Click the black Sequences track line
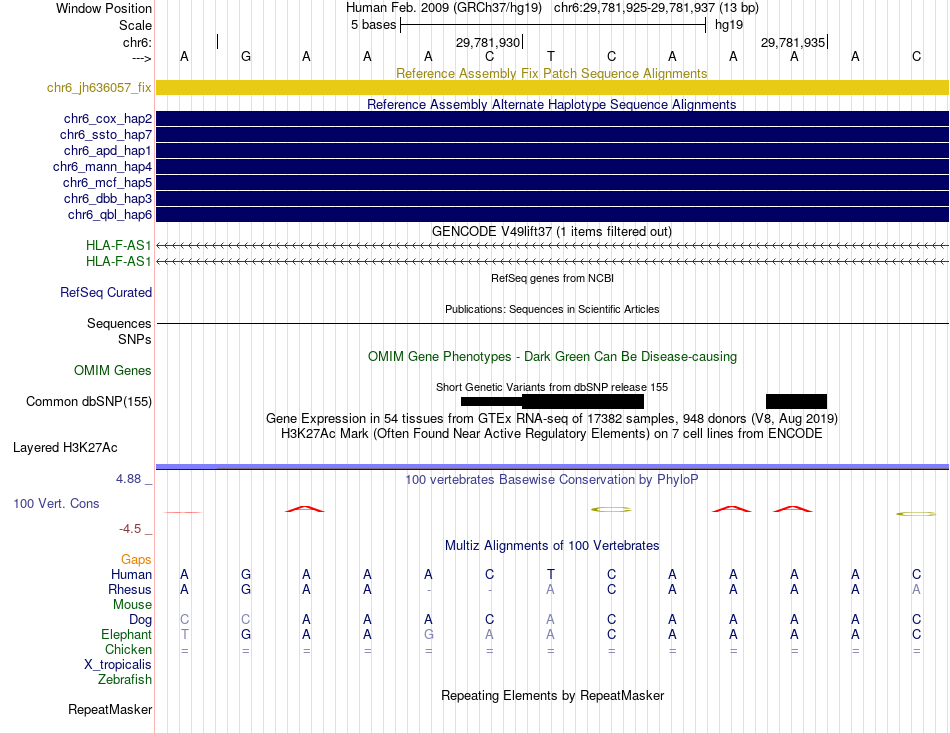Image resolution: width=950 pixels, height=733 pixels. pyautogui.click(x=552, y=323)
